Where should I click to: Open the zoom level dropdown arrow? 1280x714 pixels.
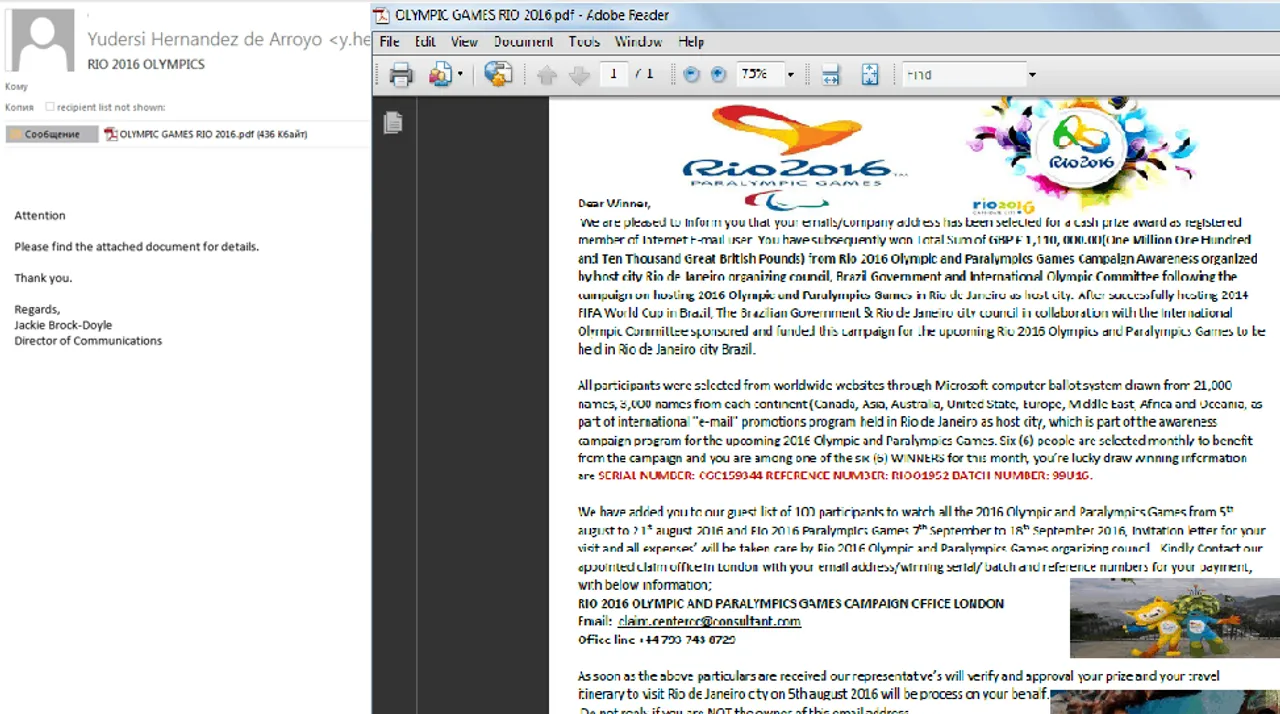[790, 75]
